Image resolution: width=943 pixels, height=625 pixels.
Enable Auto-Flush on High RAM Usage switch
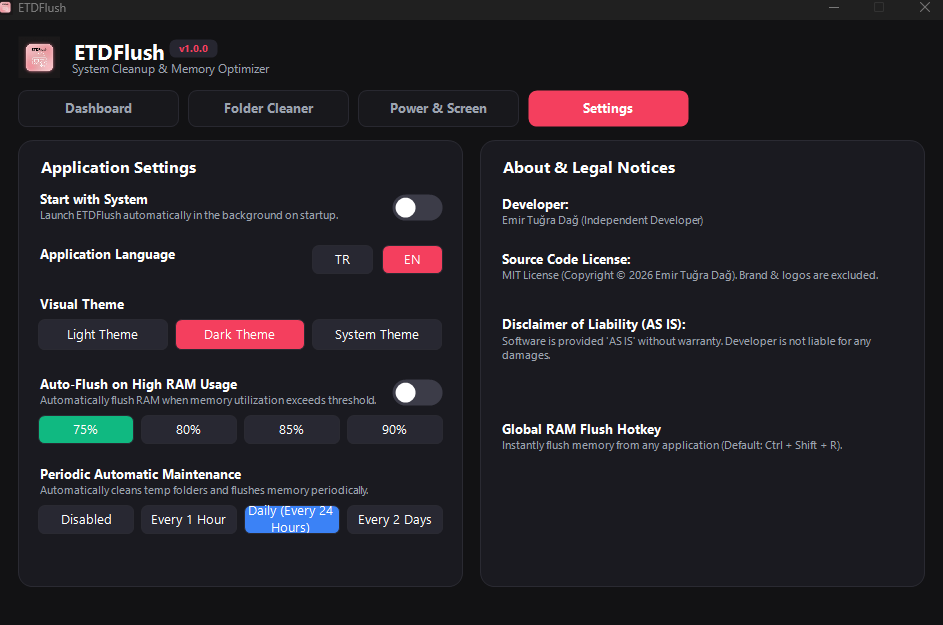click(417, 393)
